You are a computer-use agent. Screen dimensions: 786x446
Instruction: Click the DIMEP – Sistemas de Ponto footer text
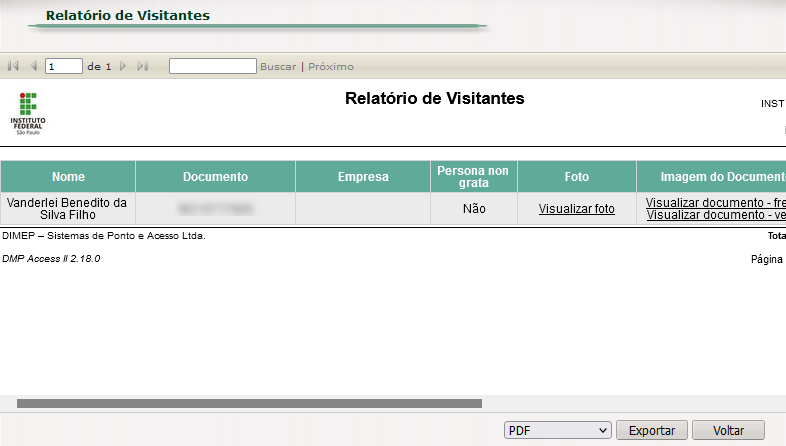104,236
